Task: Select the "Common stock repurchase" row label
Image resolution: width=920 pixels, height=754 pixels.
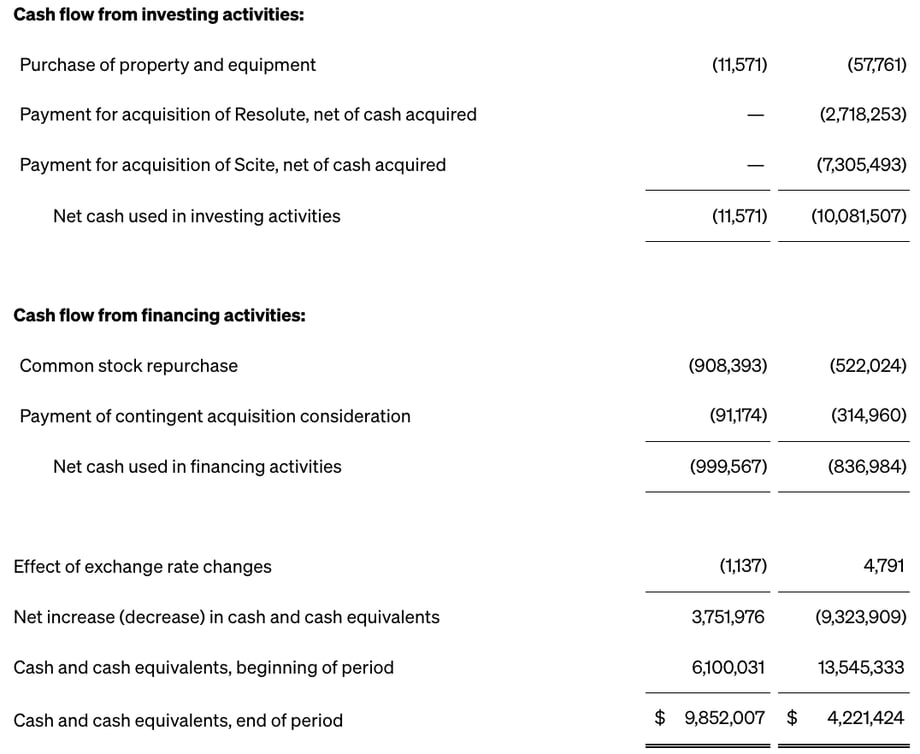Action: click(129, 366)
